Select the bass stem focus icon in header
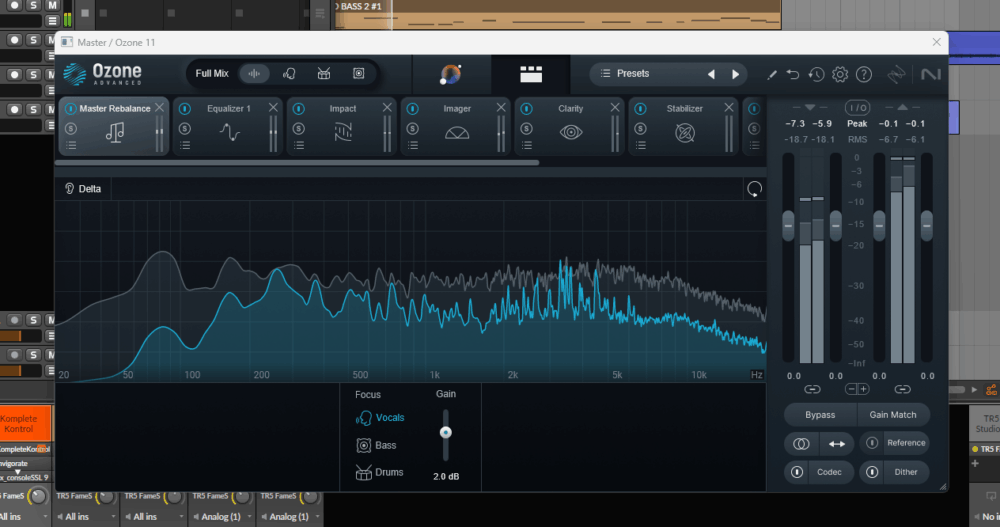This screenshot has width=1000, height=527. tap(358, 73)
